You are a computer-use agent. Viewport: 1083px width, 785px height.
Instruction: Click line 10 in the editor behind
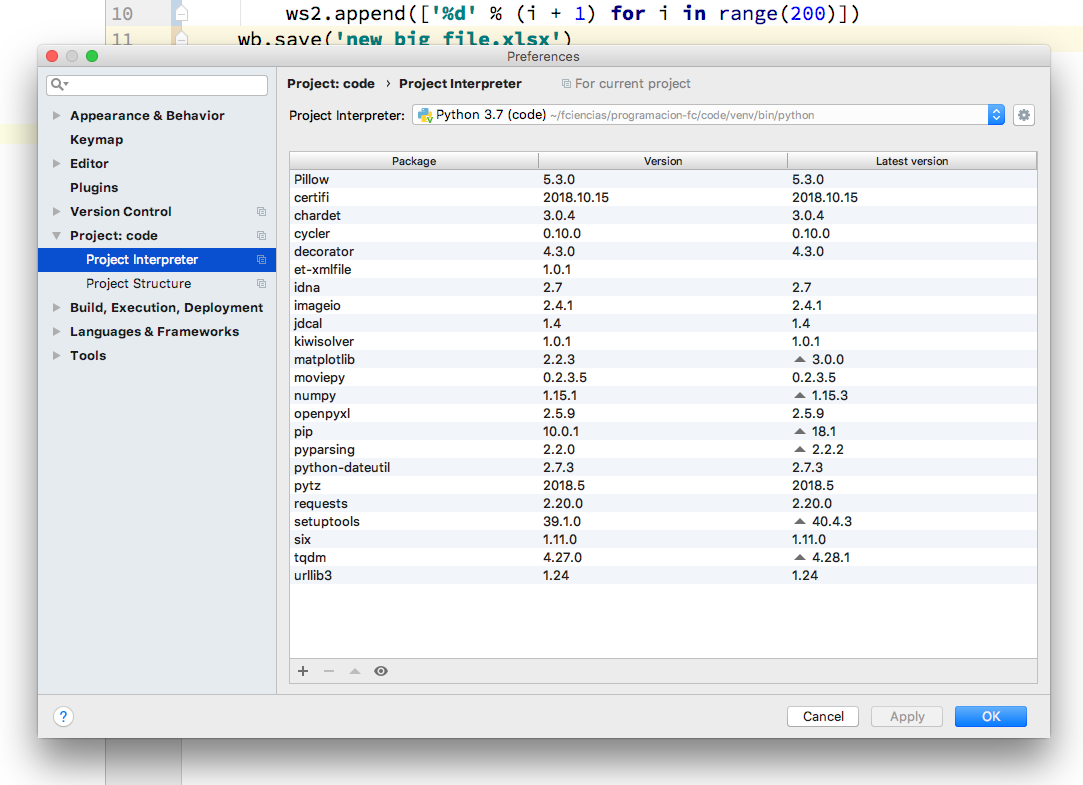click(x=572, y=14)
